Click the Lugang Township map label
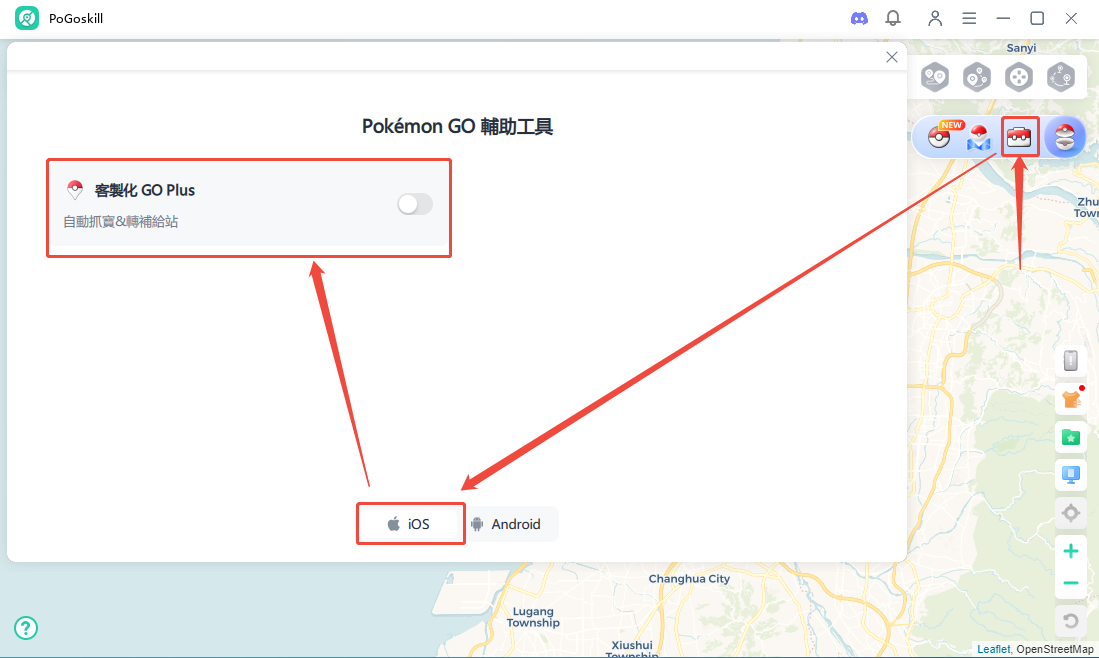This screenshot has width=1099, height=658. [x=533, y=617]
